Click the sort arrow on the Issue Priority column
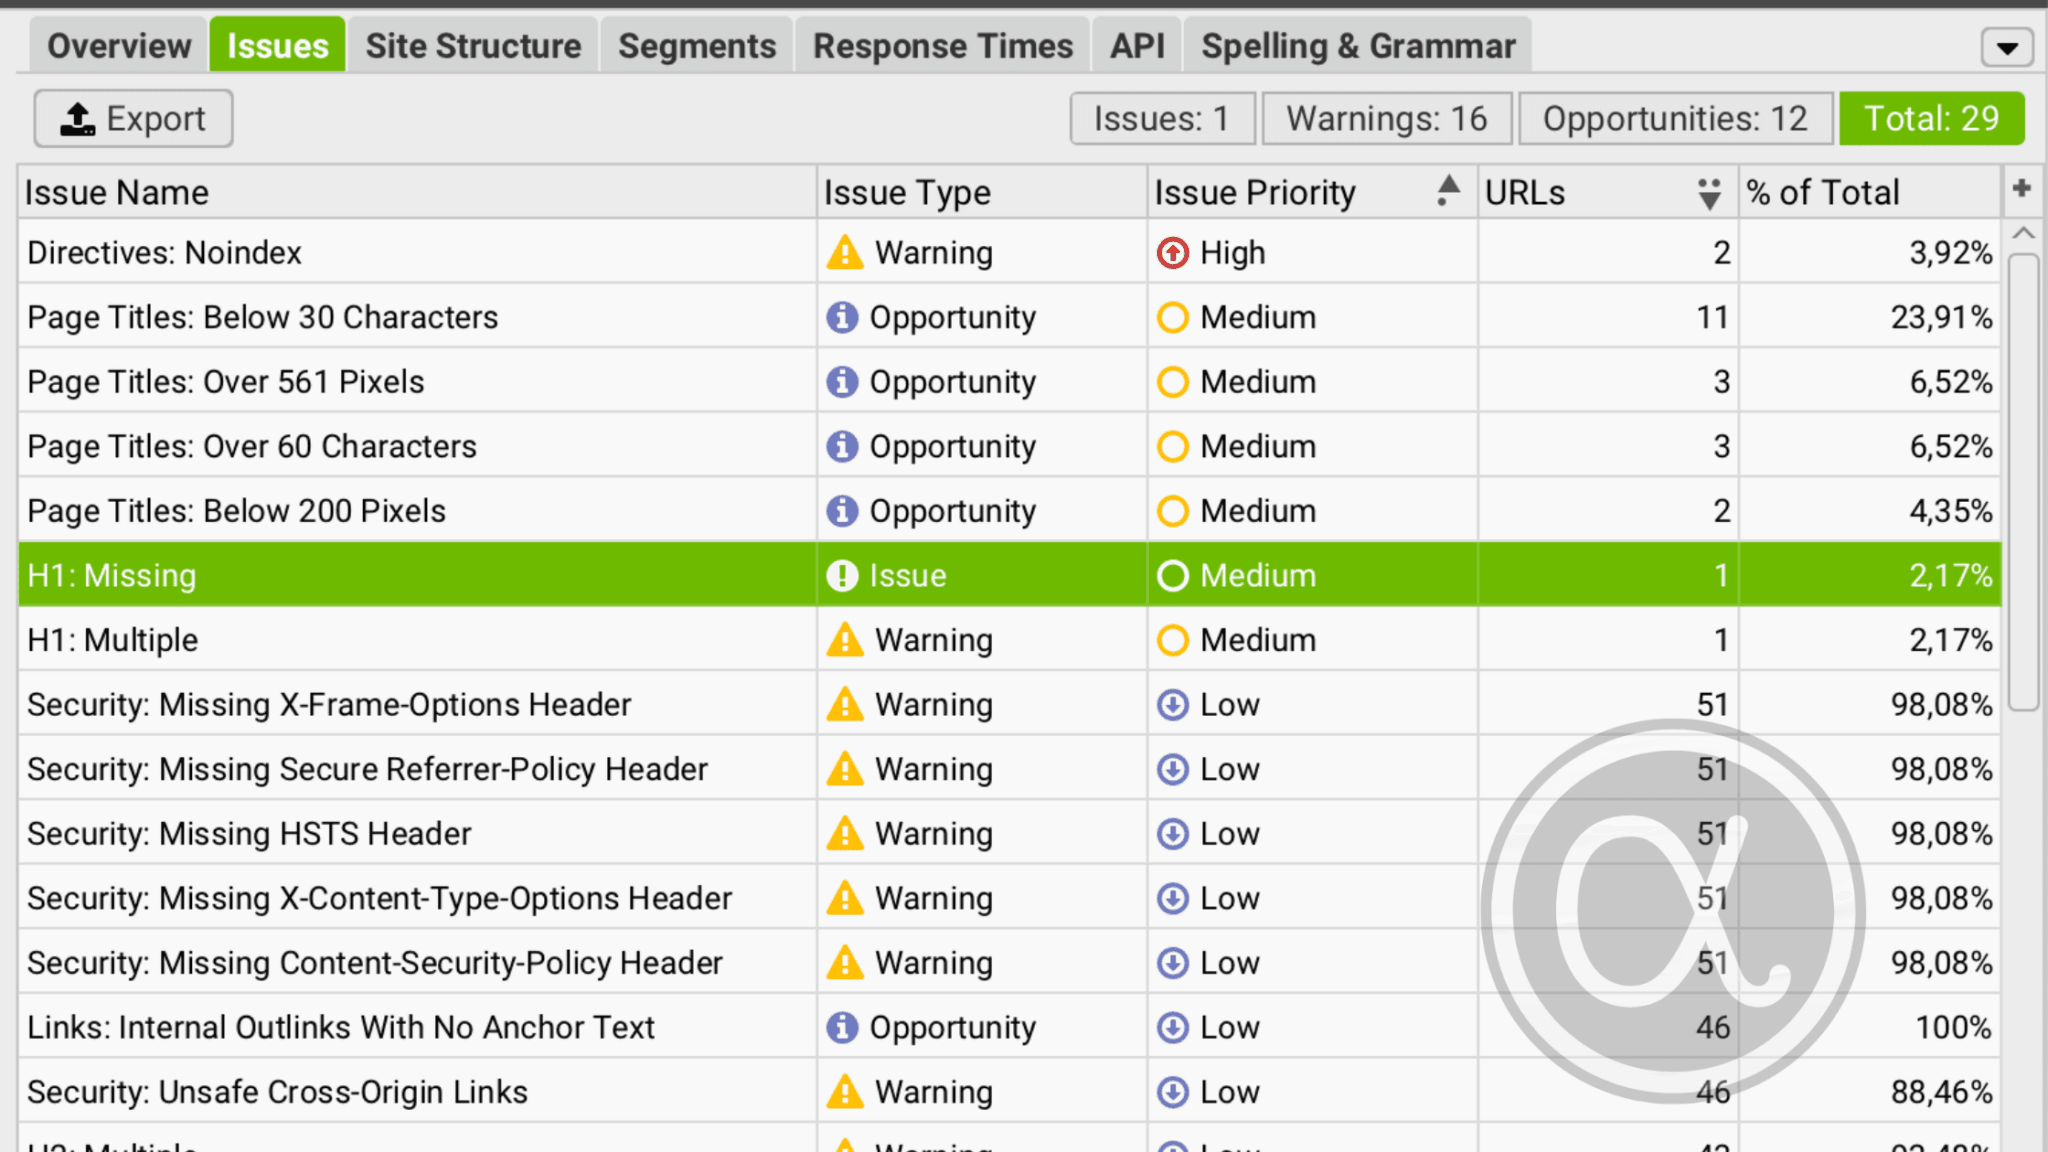This screenshot has width=2048, height=1152. tap(1447, 191)
